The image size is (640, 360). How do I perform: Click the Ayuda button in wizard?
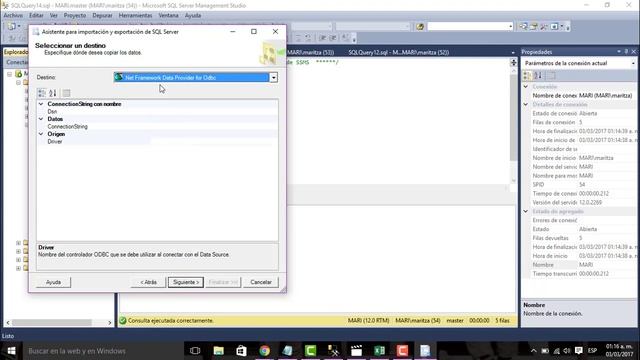tap(53, 282)
